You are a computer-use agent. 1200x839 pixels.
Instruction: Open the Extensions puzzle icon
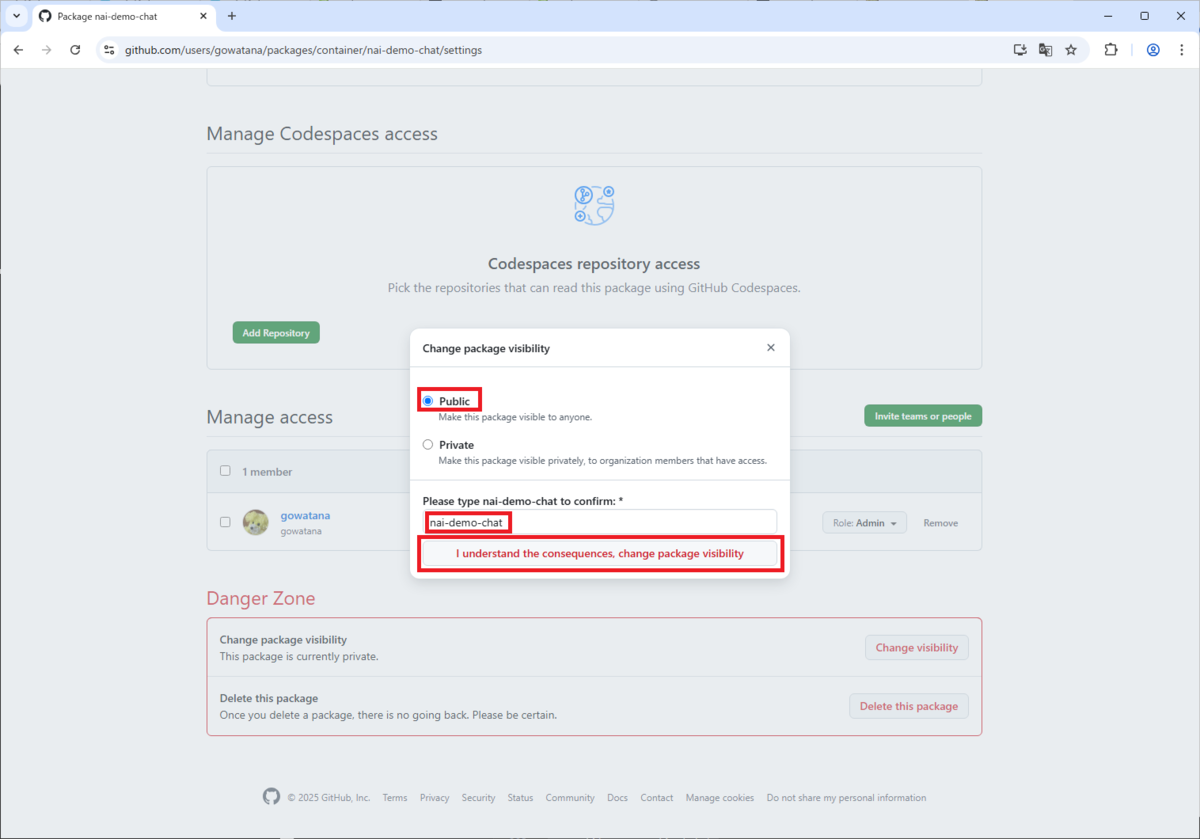pyautogui.click(x=1111, y=50)
